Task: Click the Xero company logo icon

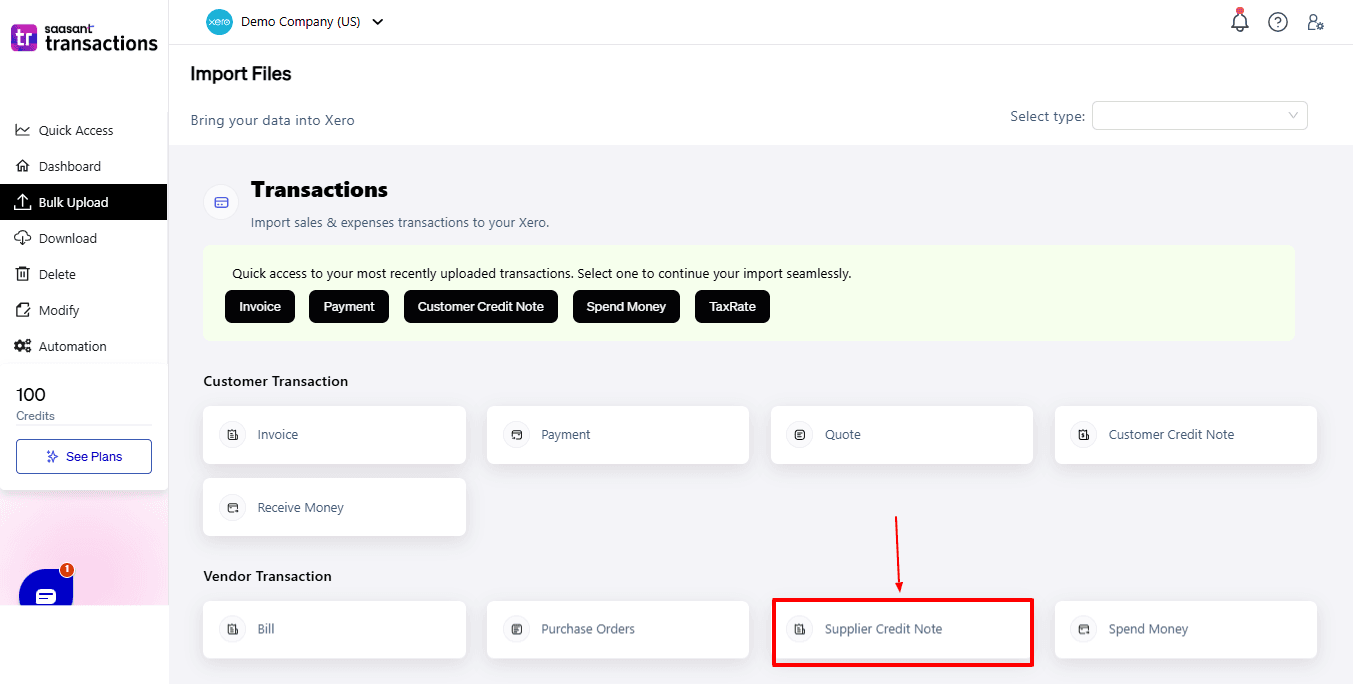Action: (x=219, y=22)
